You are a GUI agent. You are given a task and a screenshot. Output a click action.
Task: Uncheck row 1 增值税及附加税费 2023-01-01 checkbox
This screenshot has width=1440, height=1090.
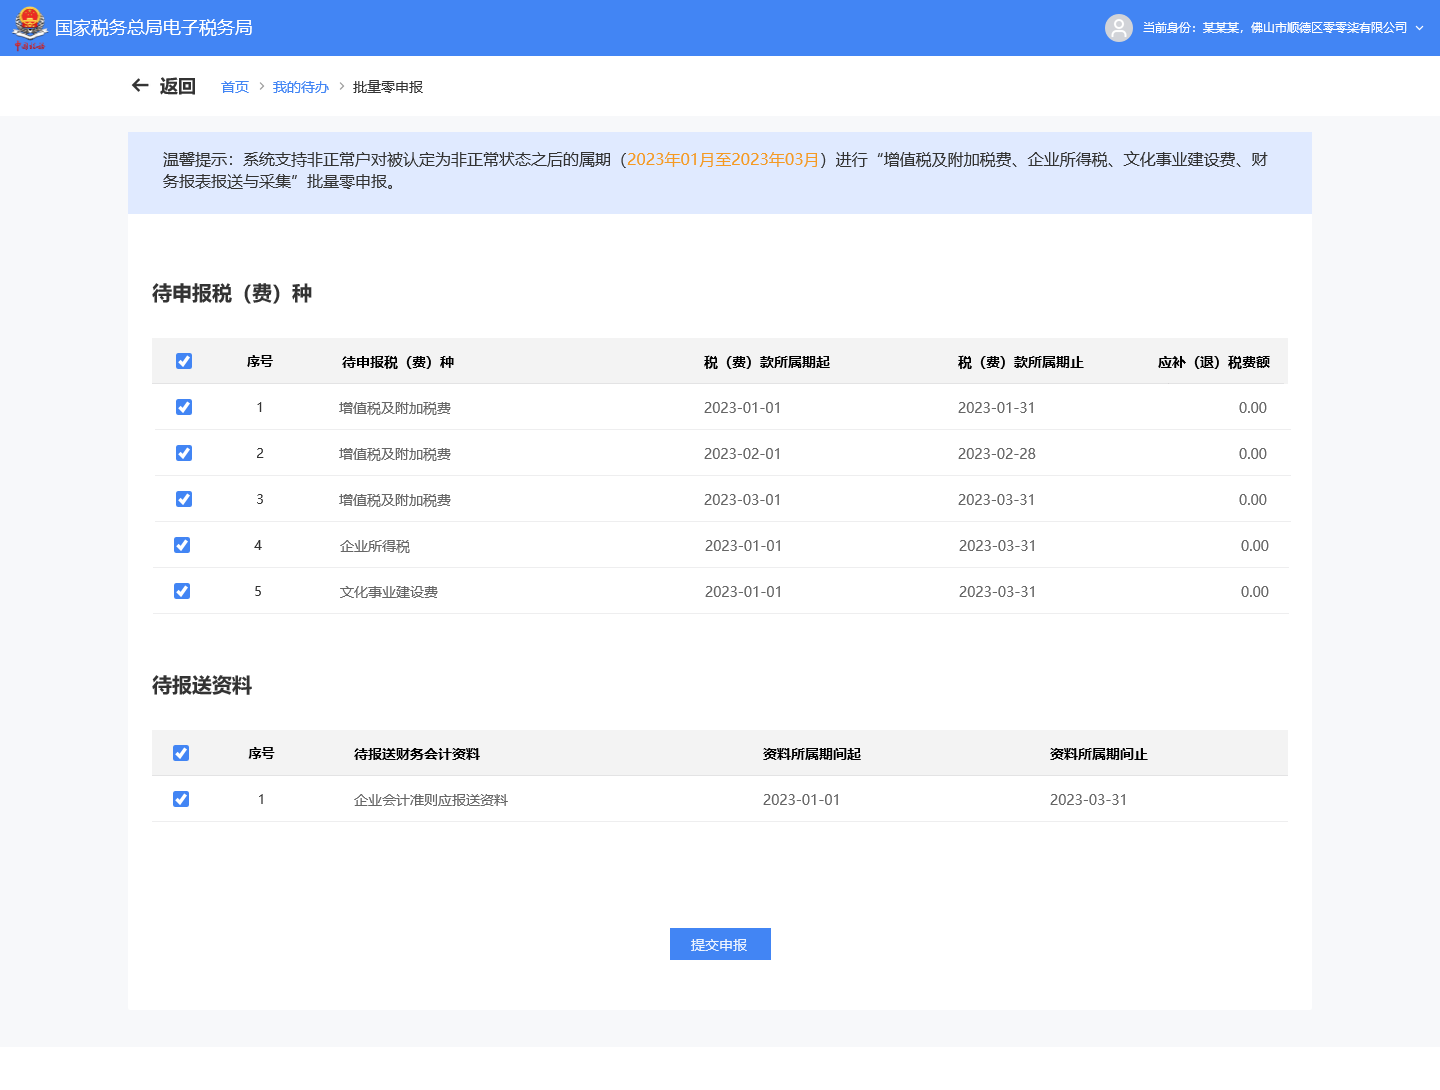pyautogui.click(x=184, y=407)
